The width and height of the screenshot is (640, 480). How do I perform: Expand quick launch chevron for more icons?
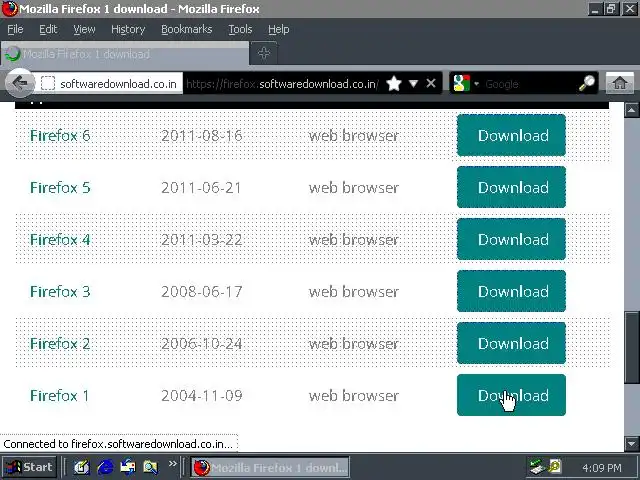[172, 463]
